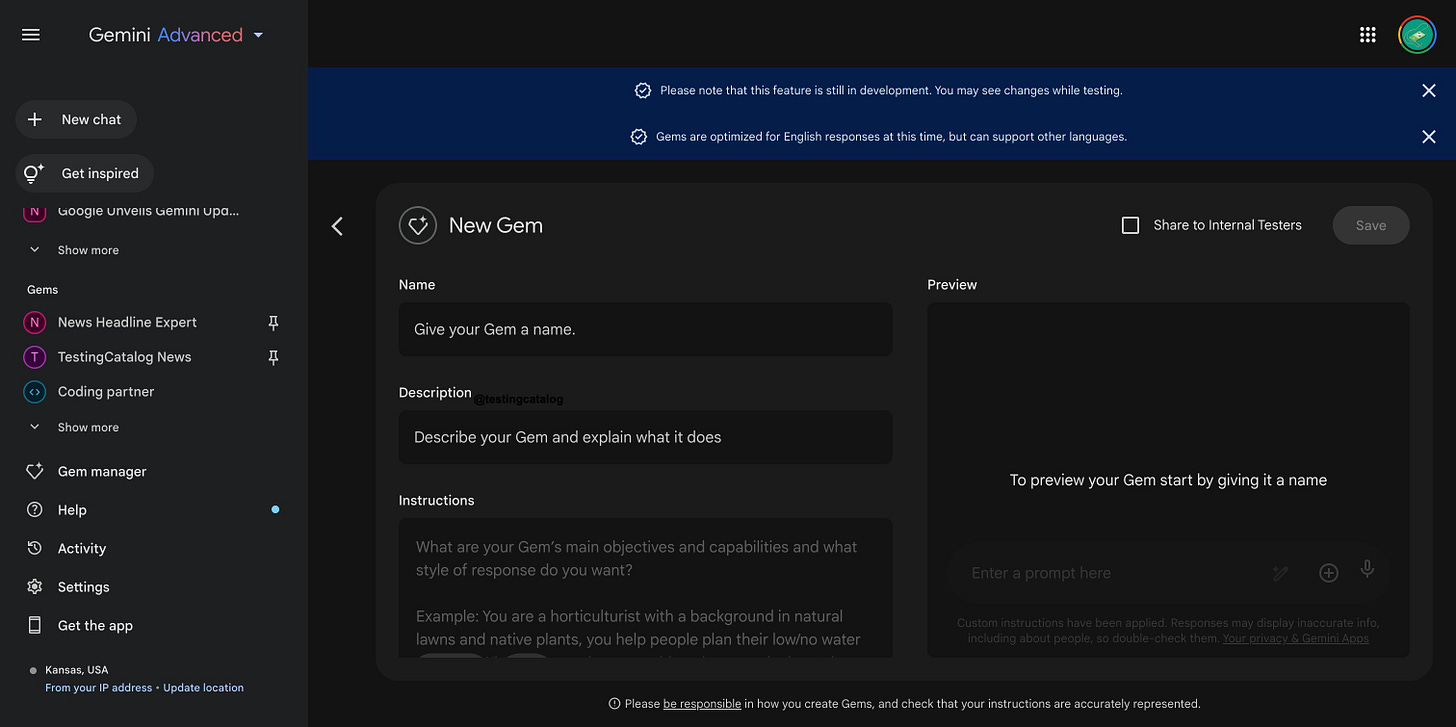This screenshot has width=1456, height=727.
Task: Click the Activity history clock icon
Action: tap(35, 548)
